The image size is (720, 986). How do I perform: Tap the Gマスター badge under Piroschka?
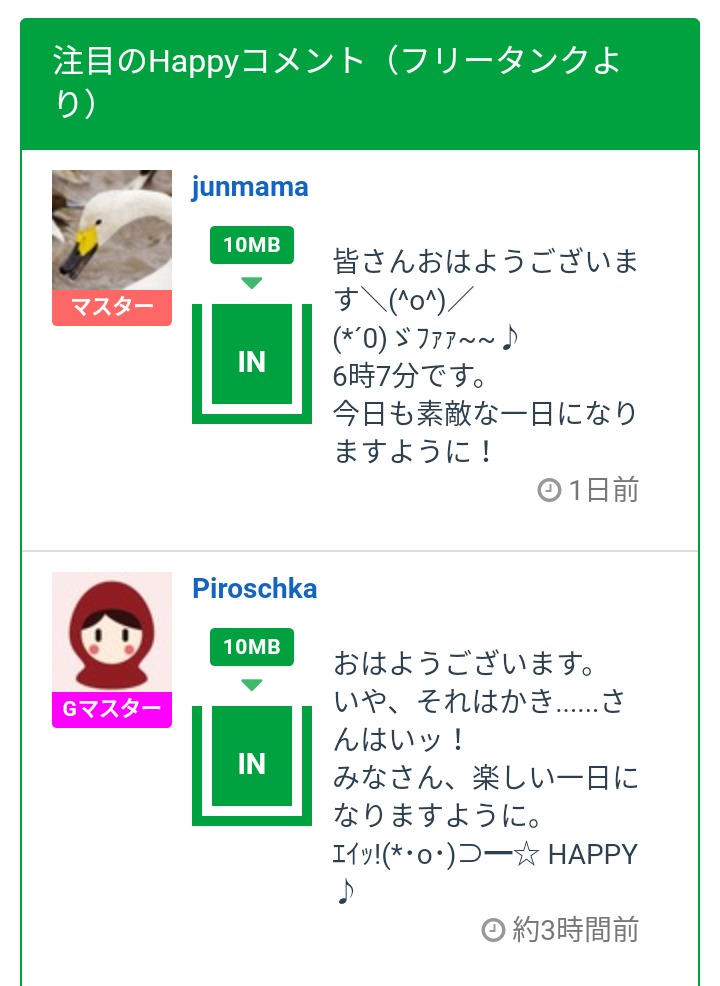point(112,710)
